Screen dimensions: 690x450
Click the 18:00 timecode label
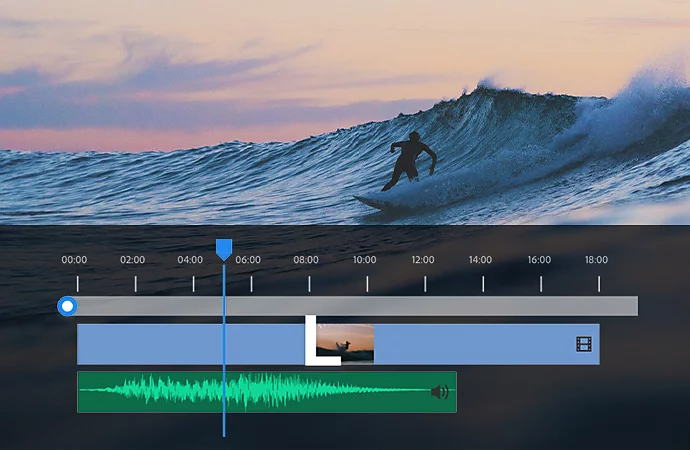(596, 260)
